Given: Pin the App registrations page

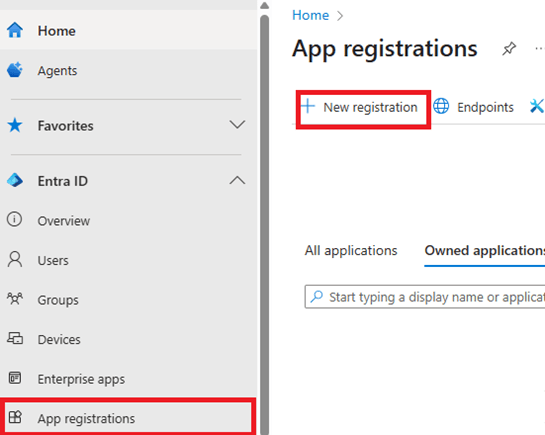Looking at the screenshot, I should 509,49.
